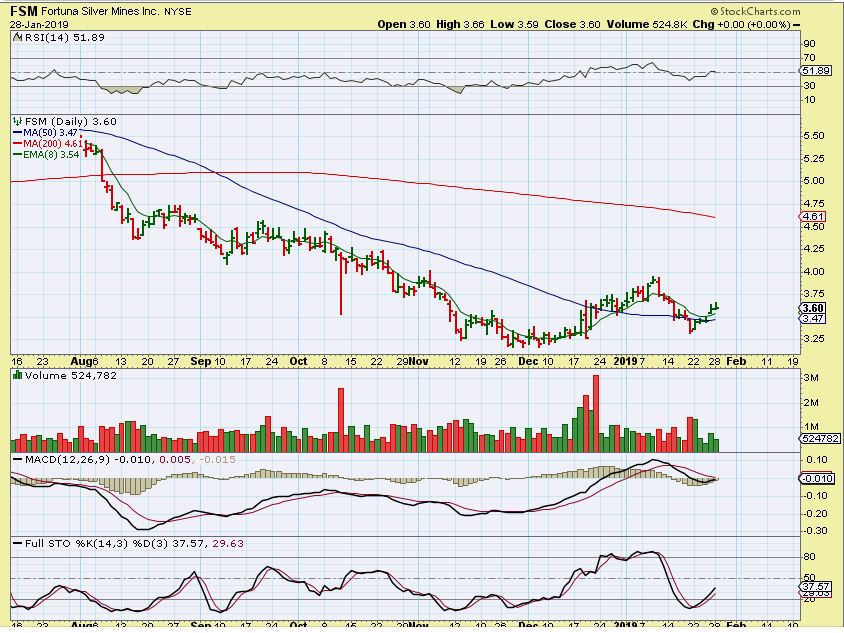The image size is (844, 633).
Task: Click the Fortuna Silver Mines Inc. name
Action: click(x=102, y=11)
